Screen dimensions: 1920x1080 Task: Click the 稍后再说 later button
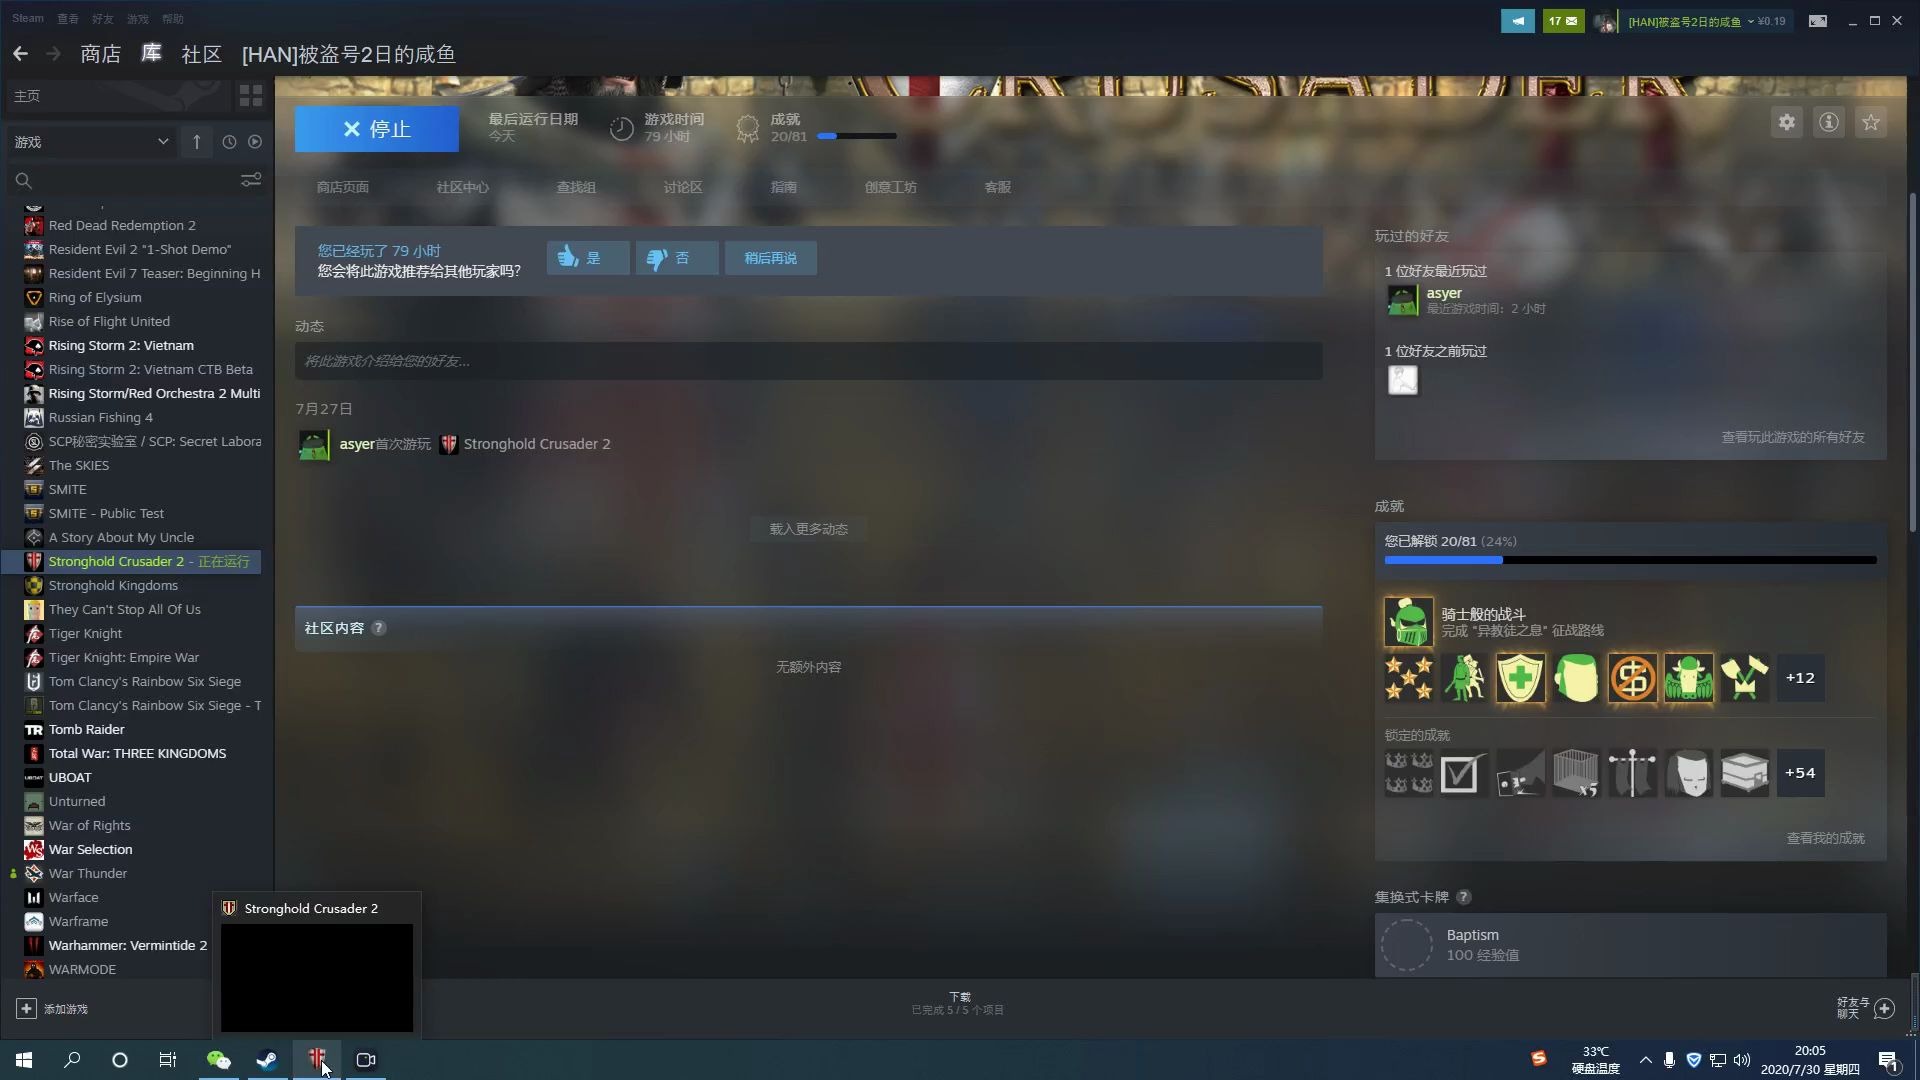[771, 258]
